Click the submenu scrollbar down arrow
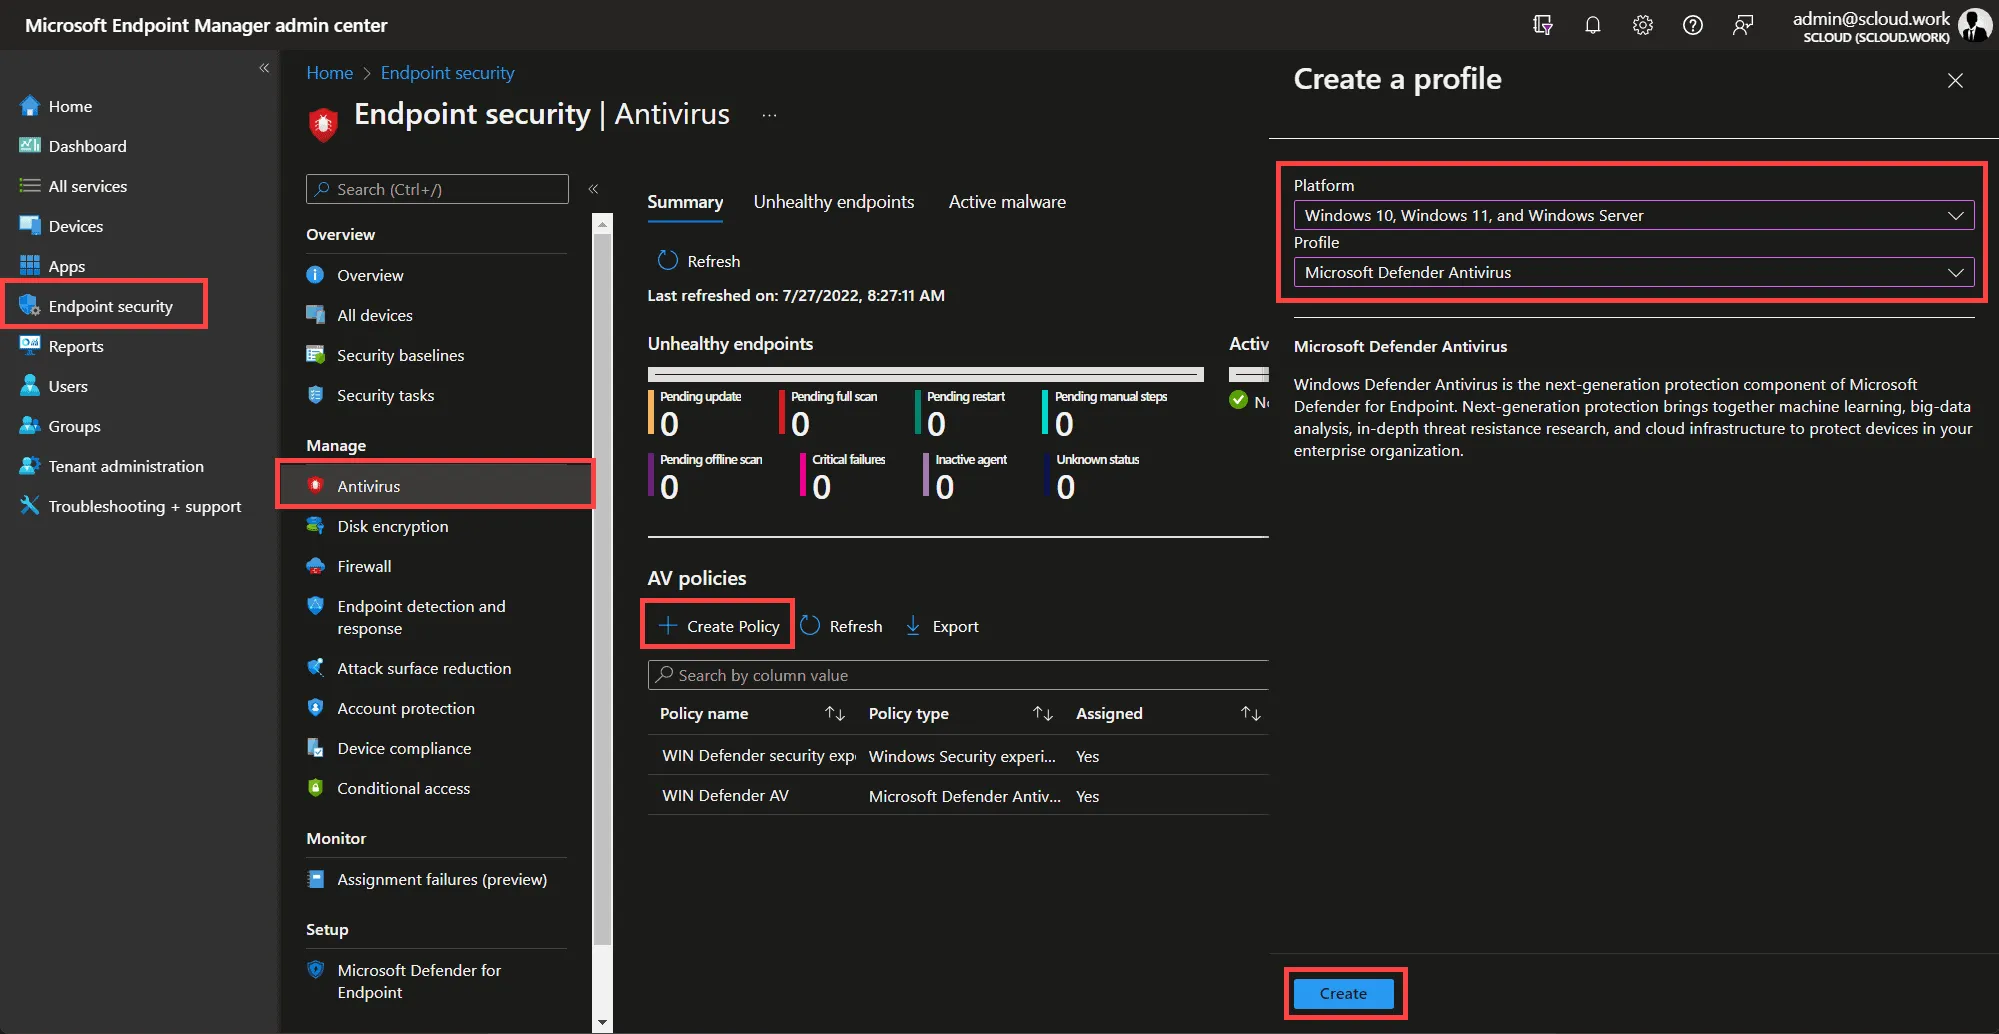 602,1023
